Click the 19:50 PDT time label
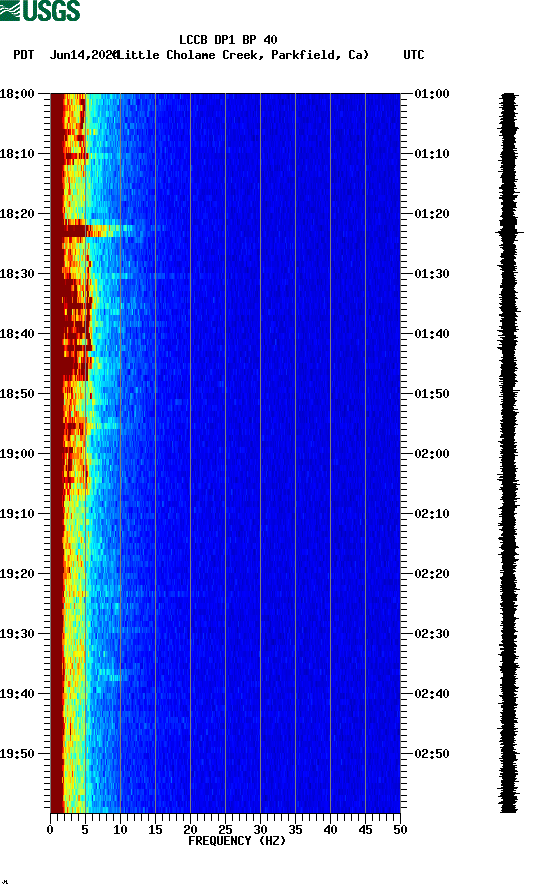 [17, 753]
